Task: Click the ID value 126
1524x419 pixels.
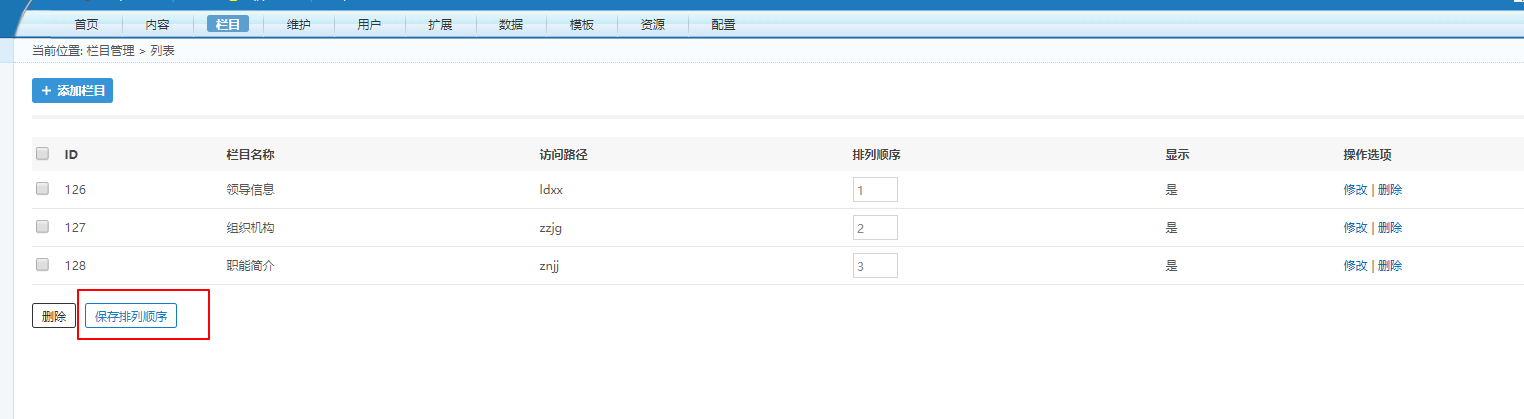Action: click(x=75, y=189)
